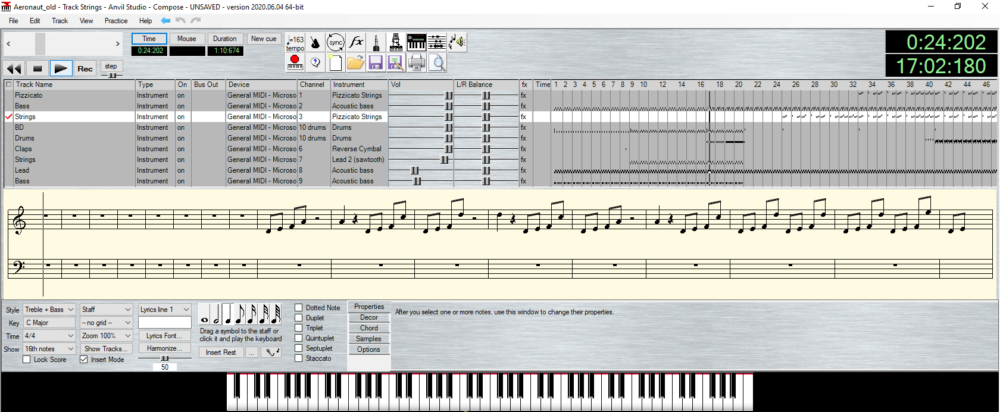Open the fx effects icon
The width and height of the screenshot is (1000, 412).
(x=356, y=43)
